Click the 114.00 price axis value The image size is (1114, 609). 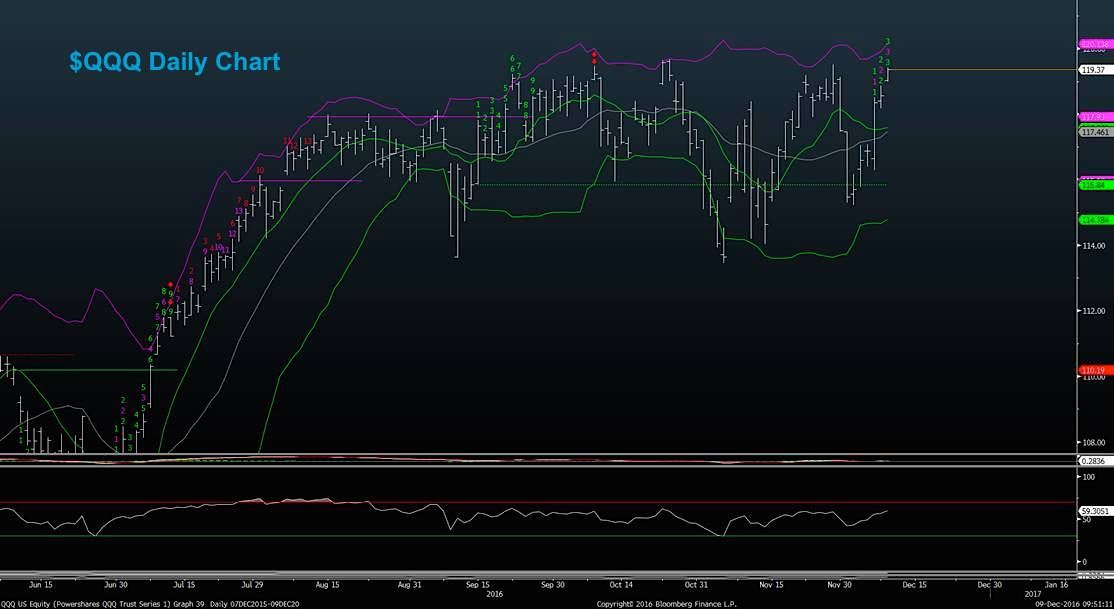(x=1092, y=246)
